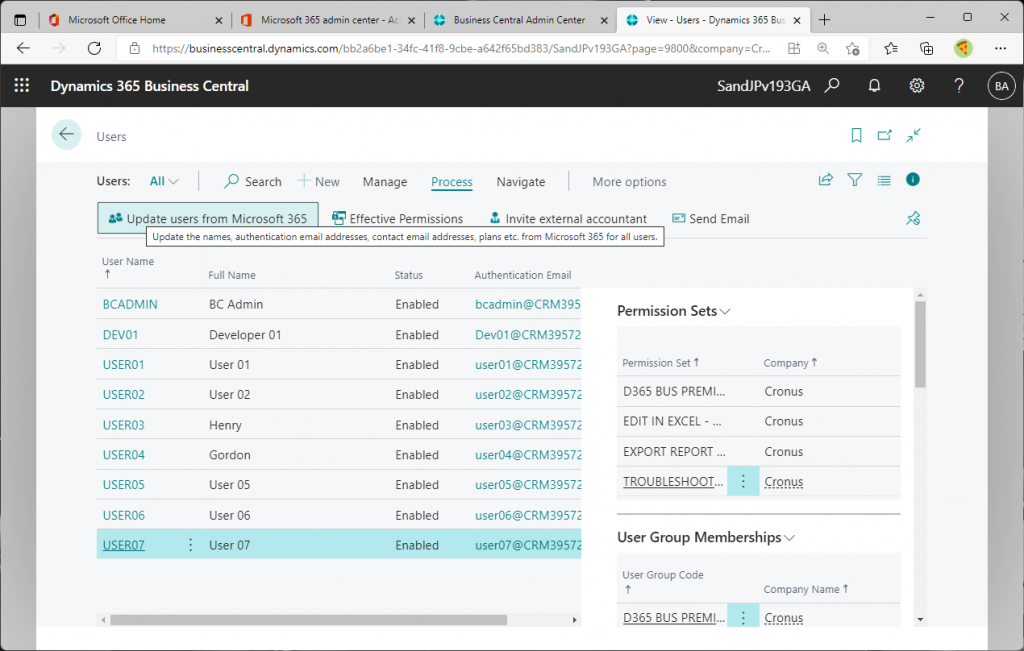Image resolution: width=1024 pixels, height=651 pixels.
Task: Click the Search action in the Users toolbar
Action: click(x=253, y=182)
